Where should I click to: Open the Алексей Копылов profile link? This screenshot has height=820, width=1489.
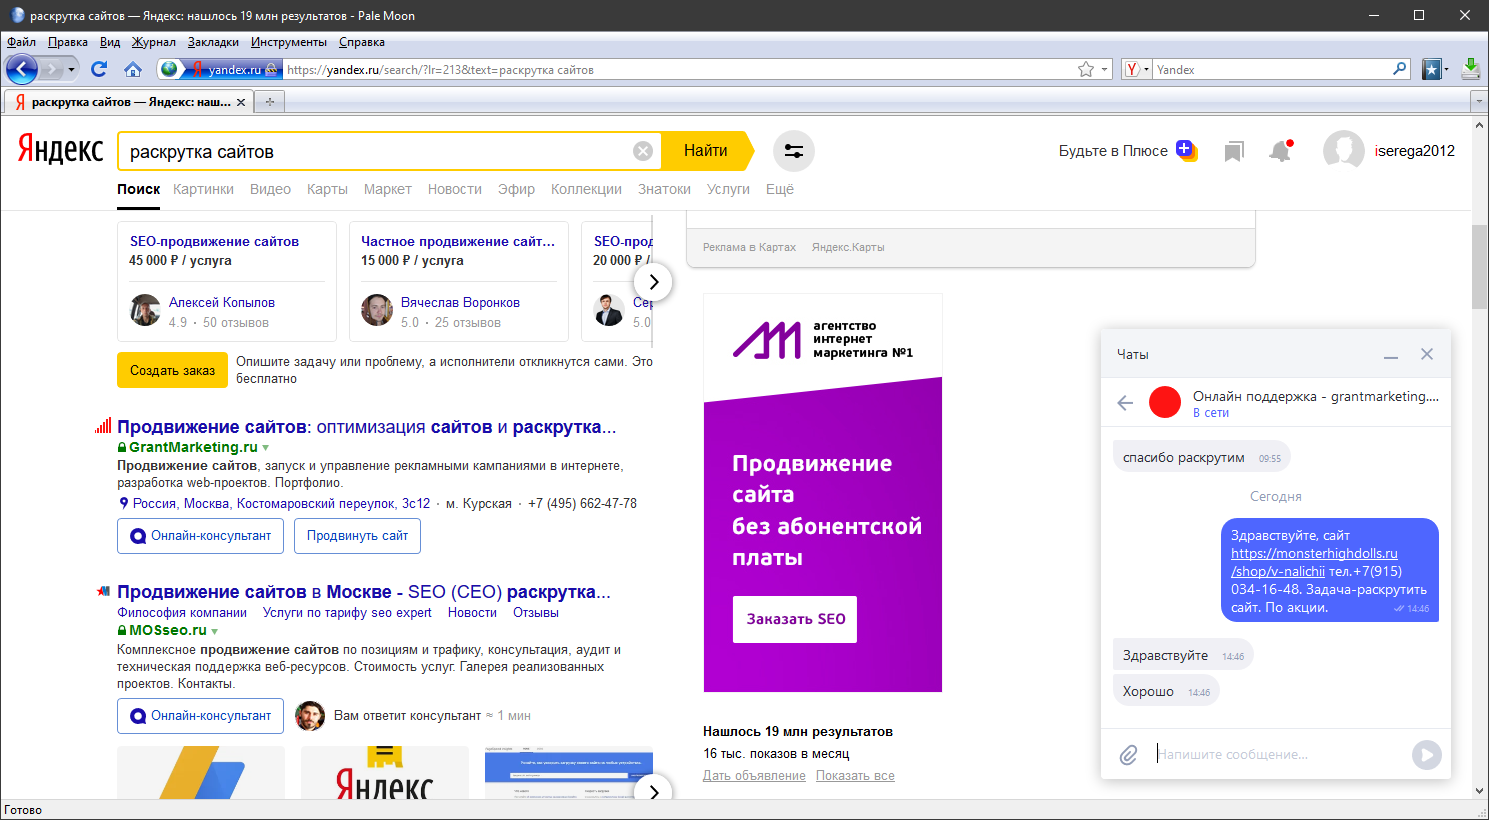point(222,302)
